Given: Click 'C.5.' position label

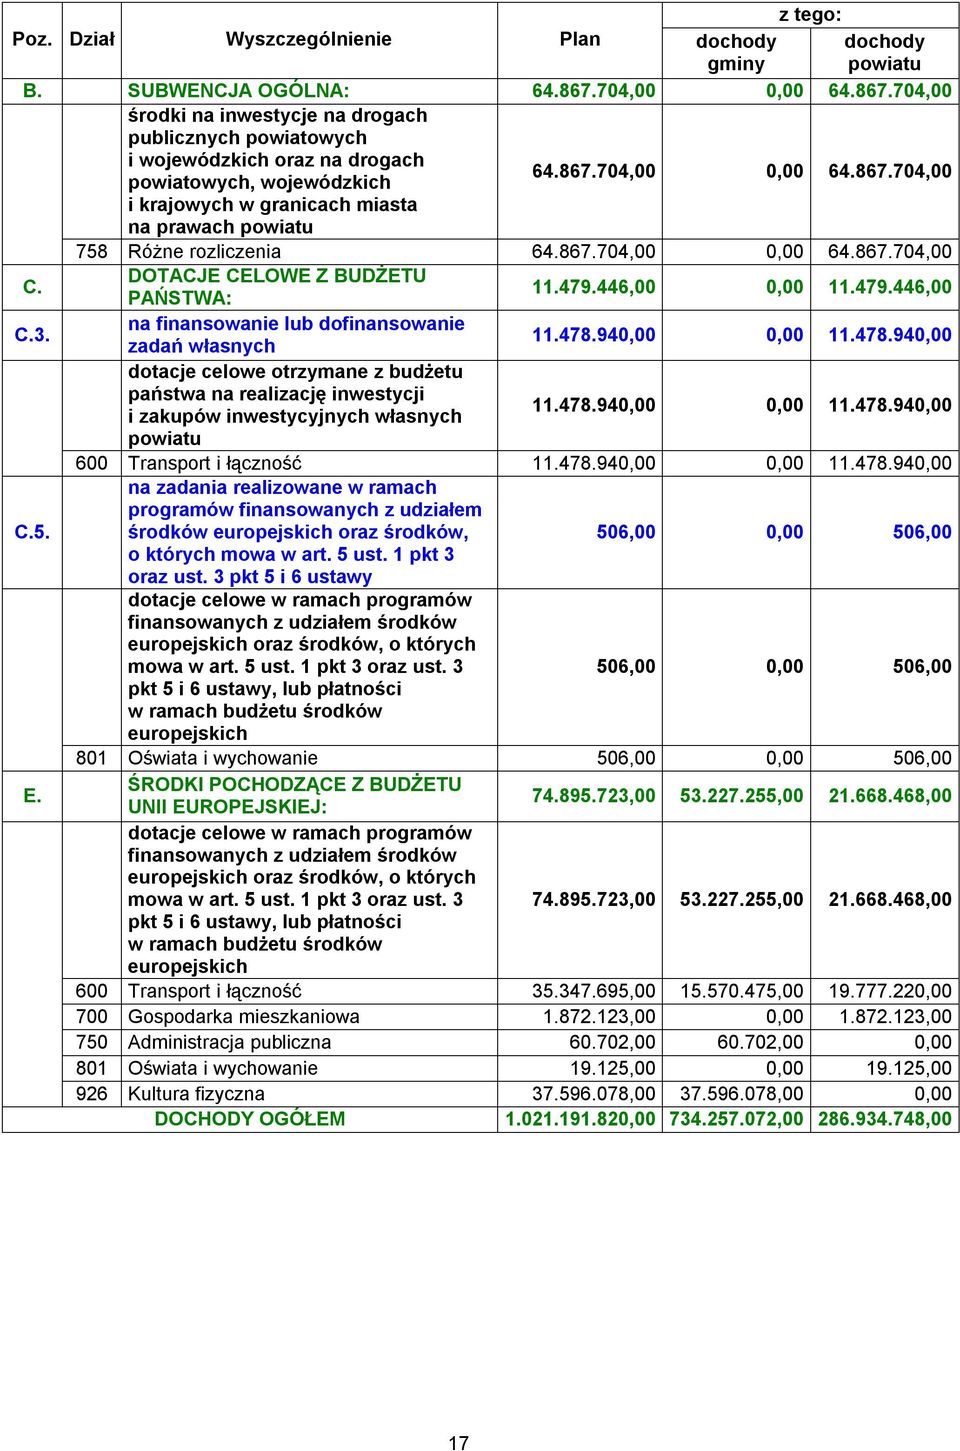Looking at the screenshot, I should [32, 532].
